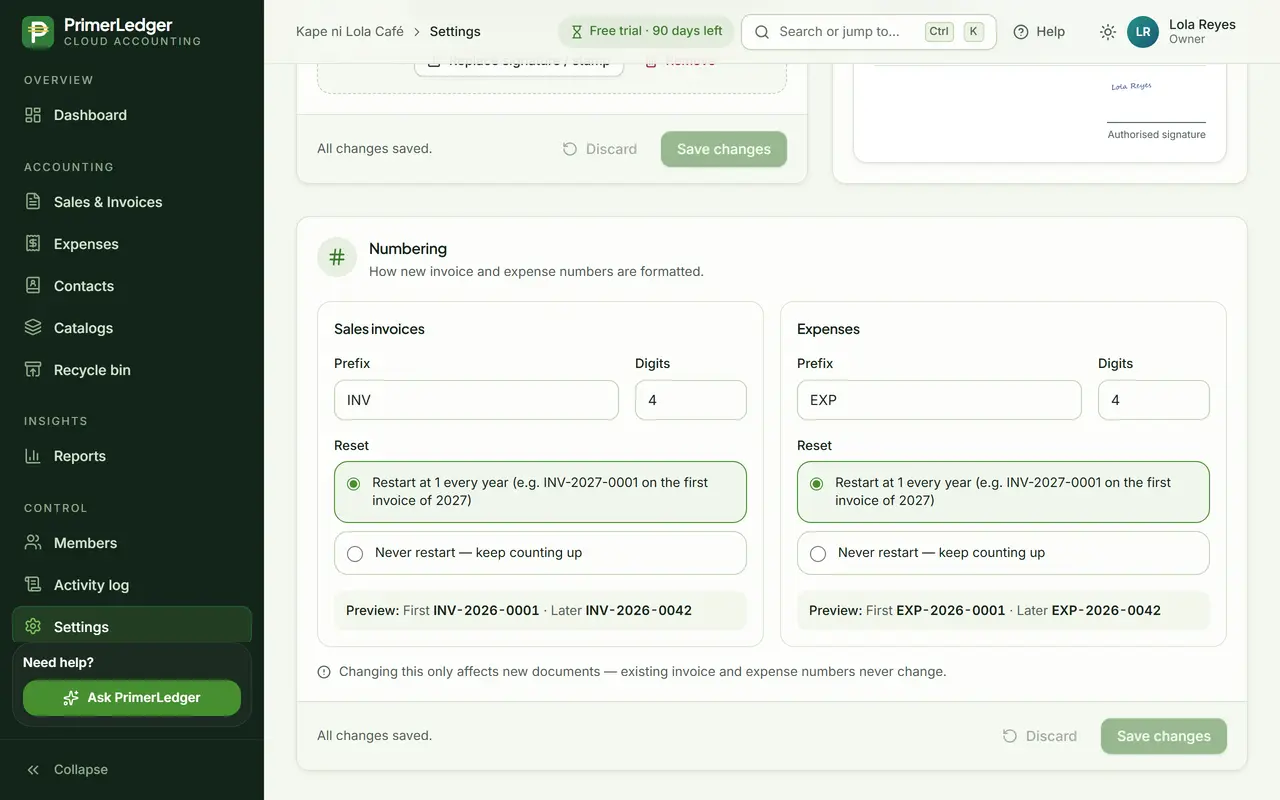Toggle the light/dark theme sun icon
The height and width of the screenshot is (800, 1280).
coord(1107,32)
